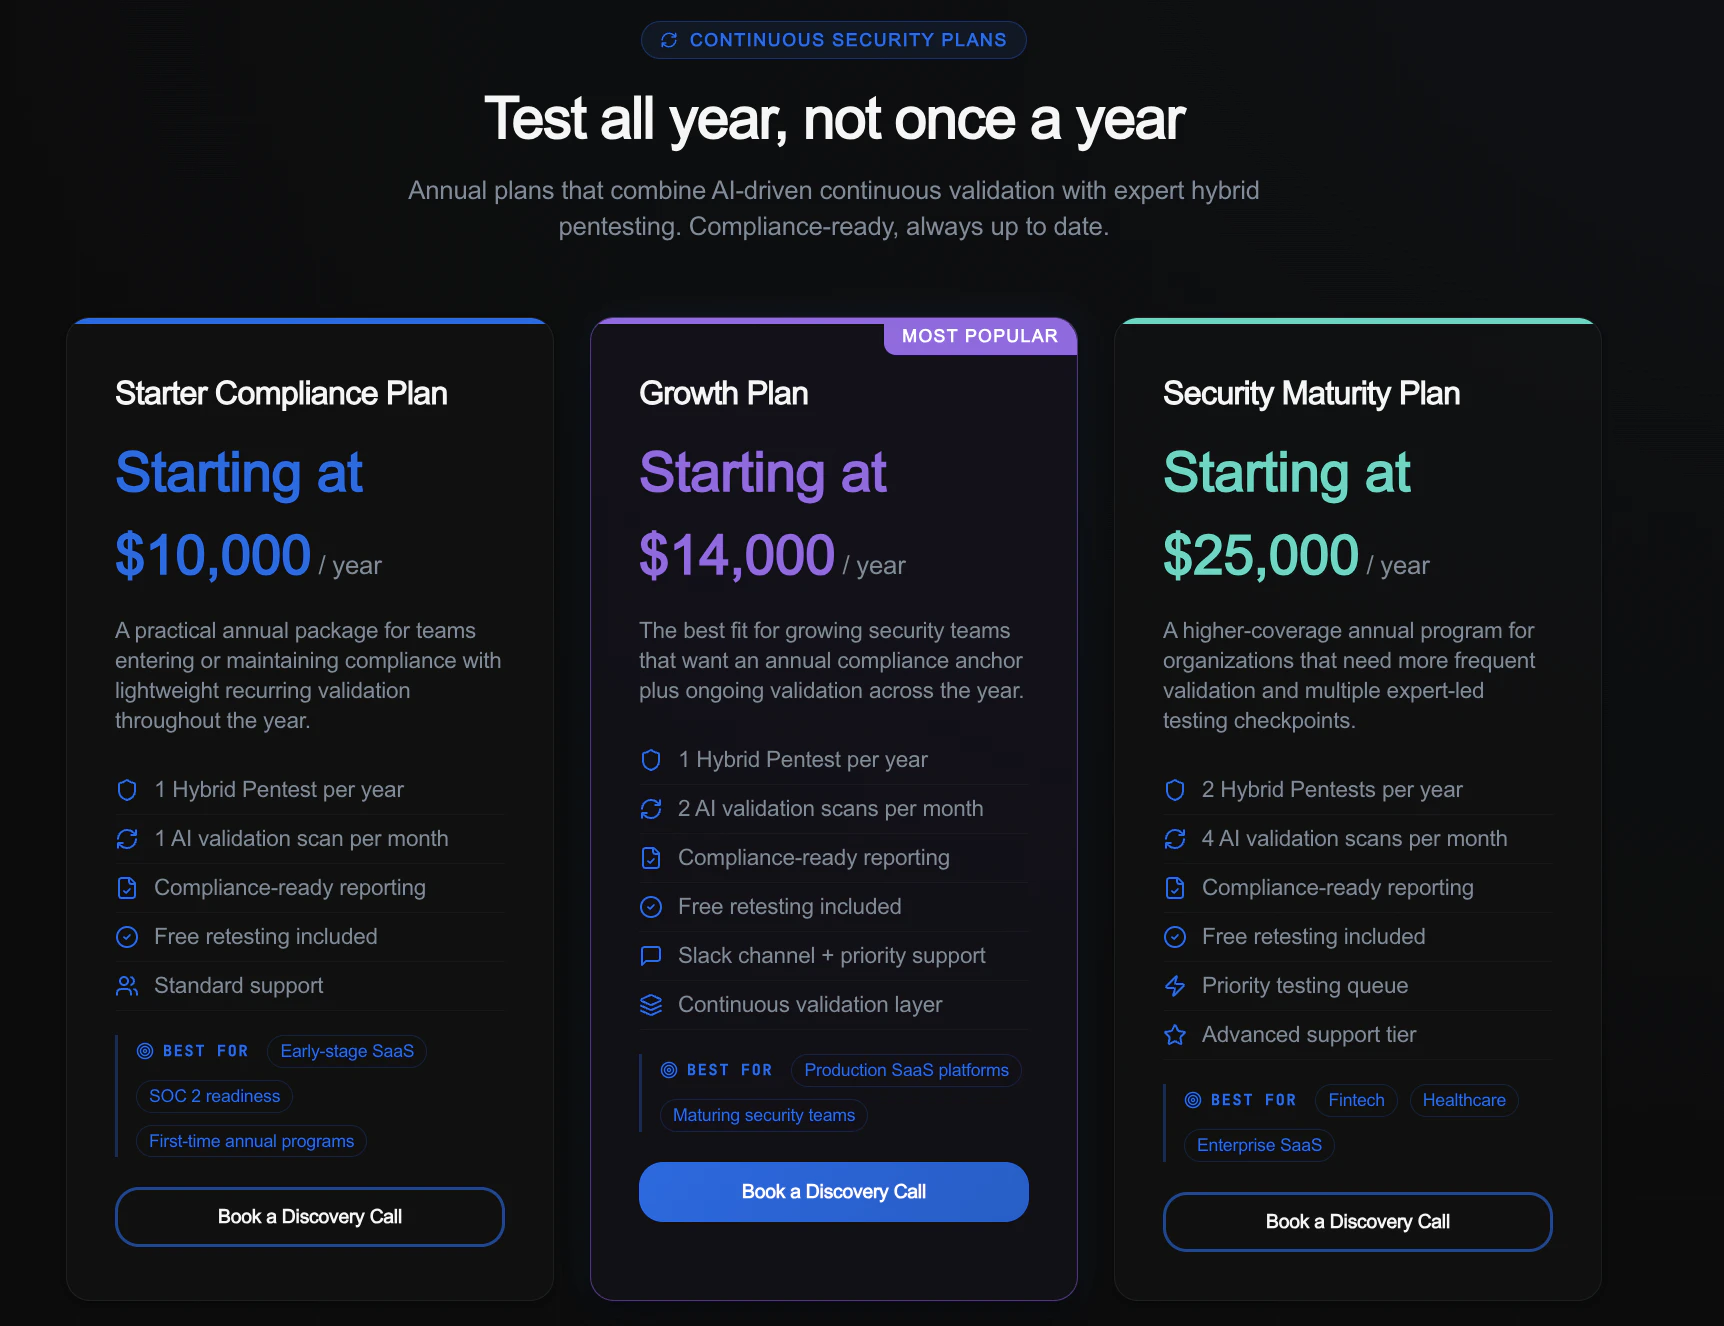
Task: Click the star icon beside Advanced support tier
Action: coord(1175,1035)
